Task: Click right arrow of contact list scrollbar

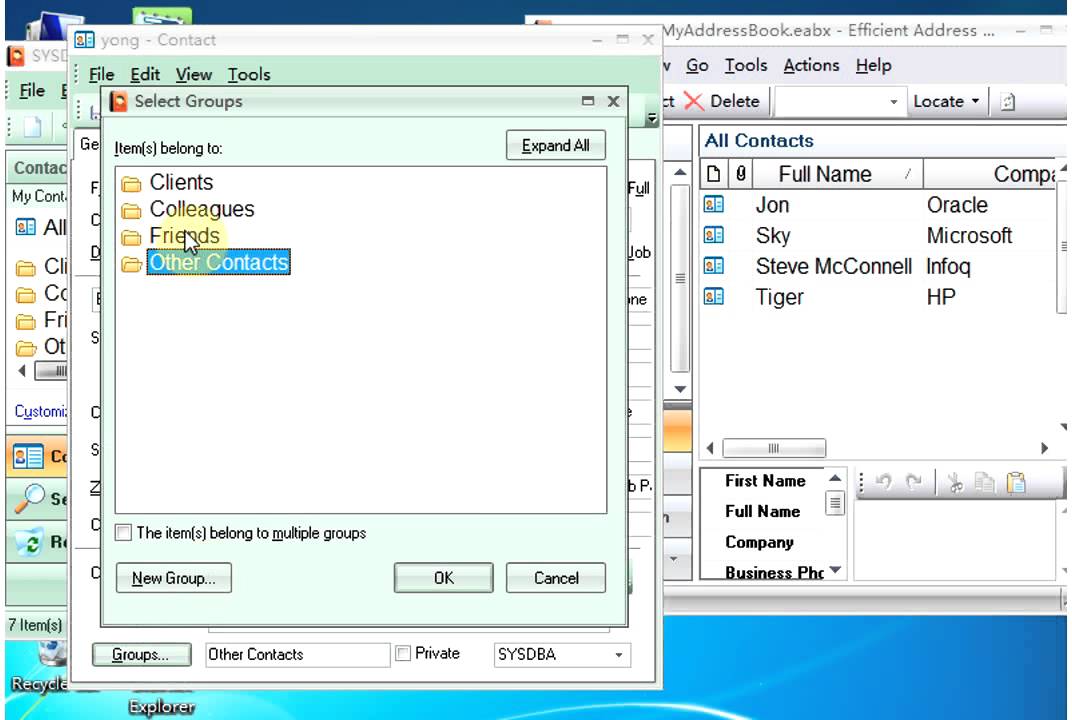Action: [1045, 449]
